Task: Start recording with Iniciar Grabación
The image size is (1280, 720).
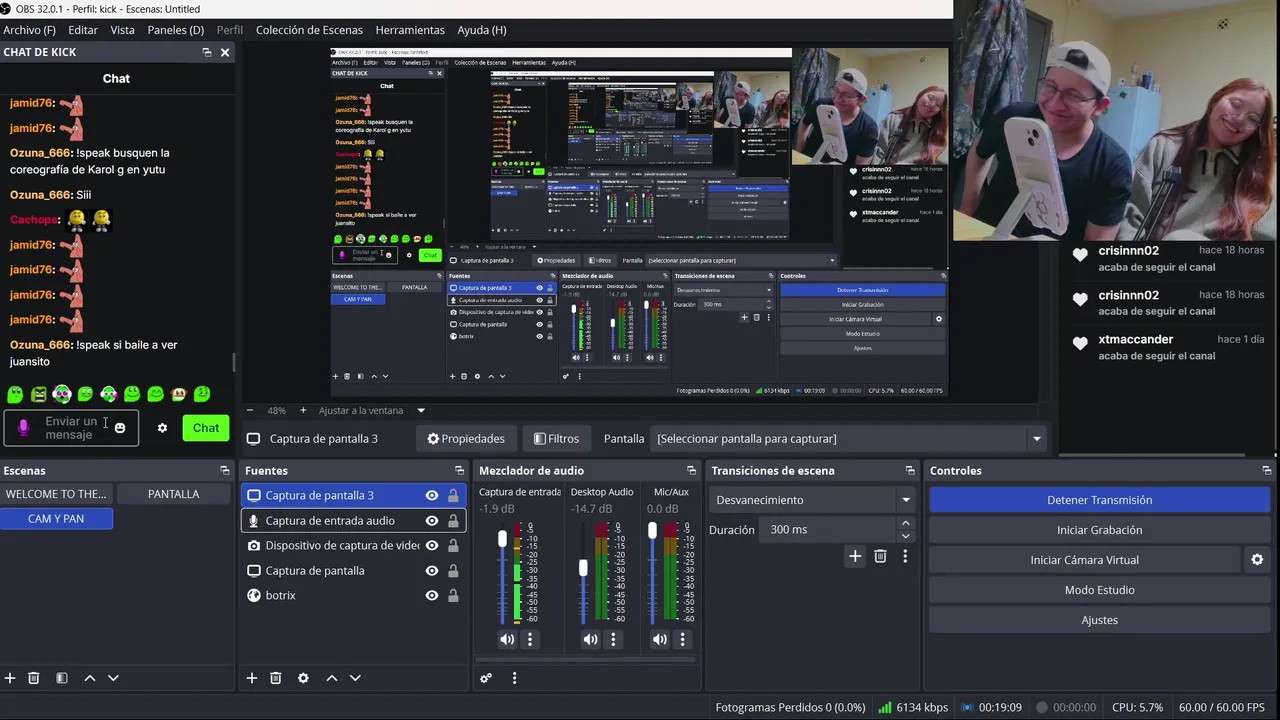Action: [1099, 530]
